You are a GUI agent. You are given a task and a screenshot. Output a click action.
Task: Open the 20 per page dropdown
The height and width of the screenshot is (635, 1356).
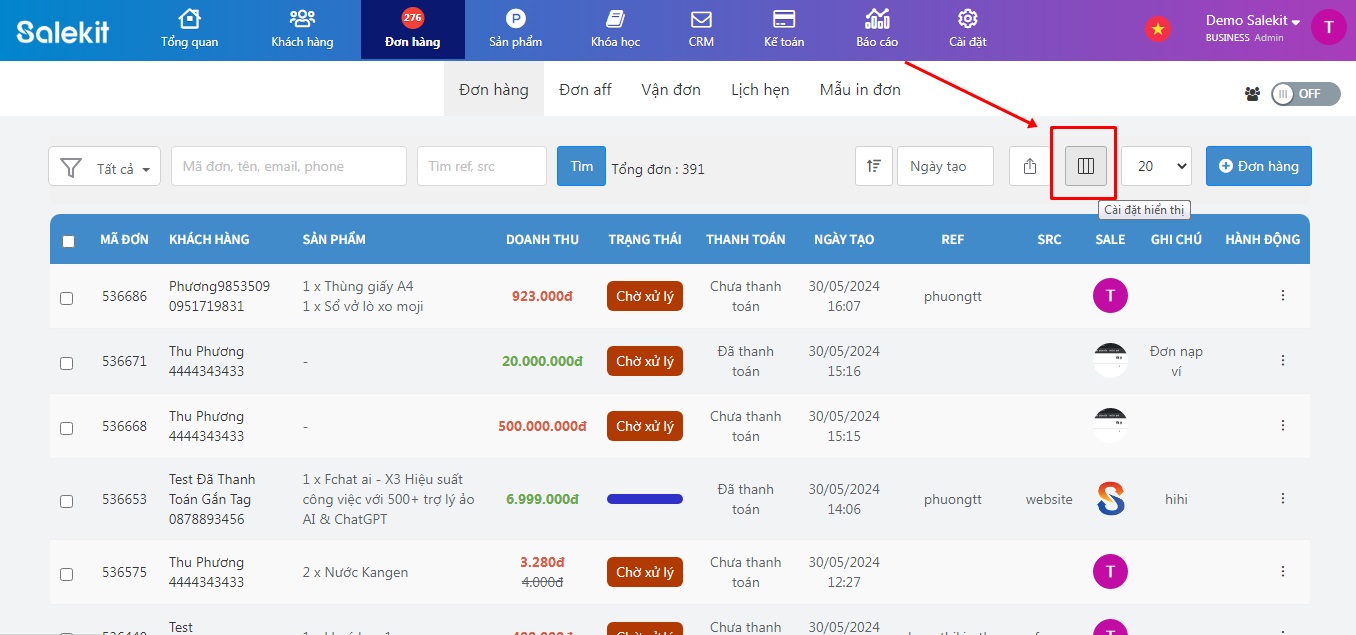click(1156, 166)
